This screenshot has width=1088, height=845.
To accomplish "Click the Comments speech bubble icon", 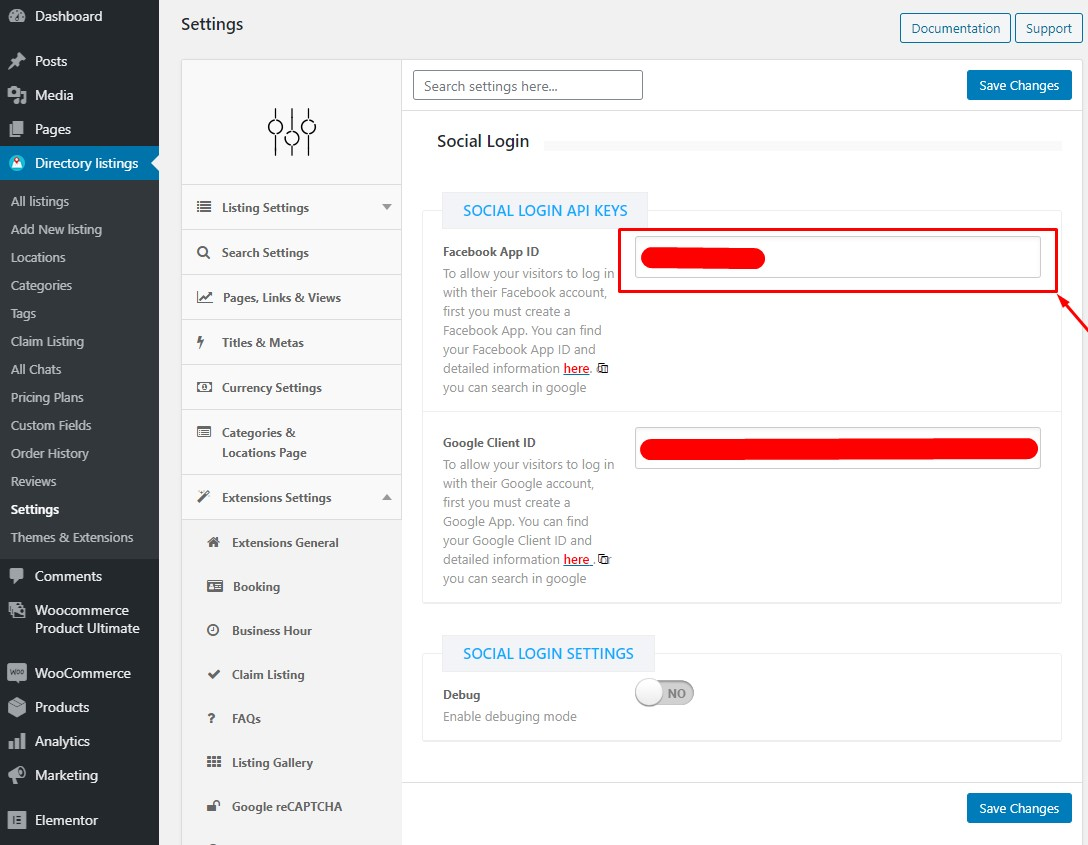I will (x=17, y=576).
